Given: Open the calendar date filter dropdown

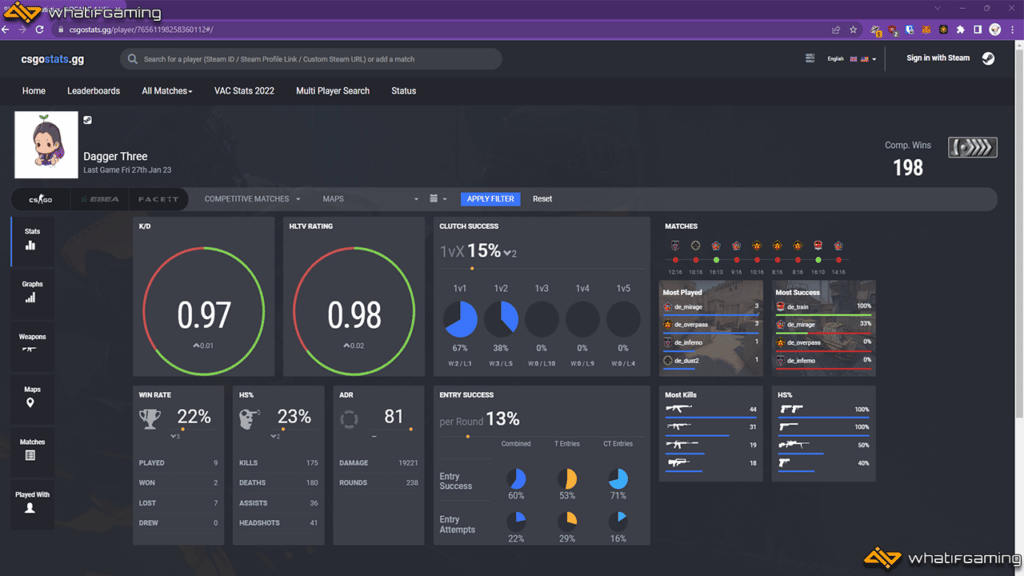Looking at the screenshot, I should [x=438, y=199].
